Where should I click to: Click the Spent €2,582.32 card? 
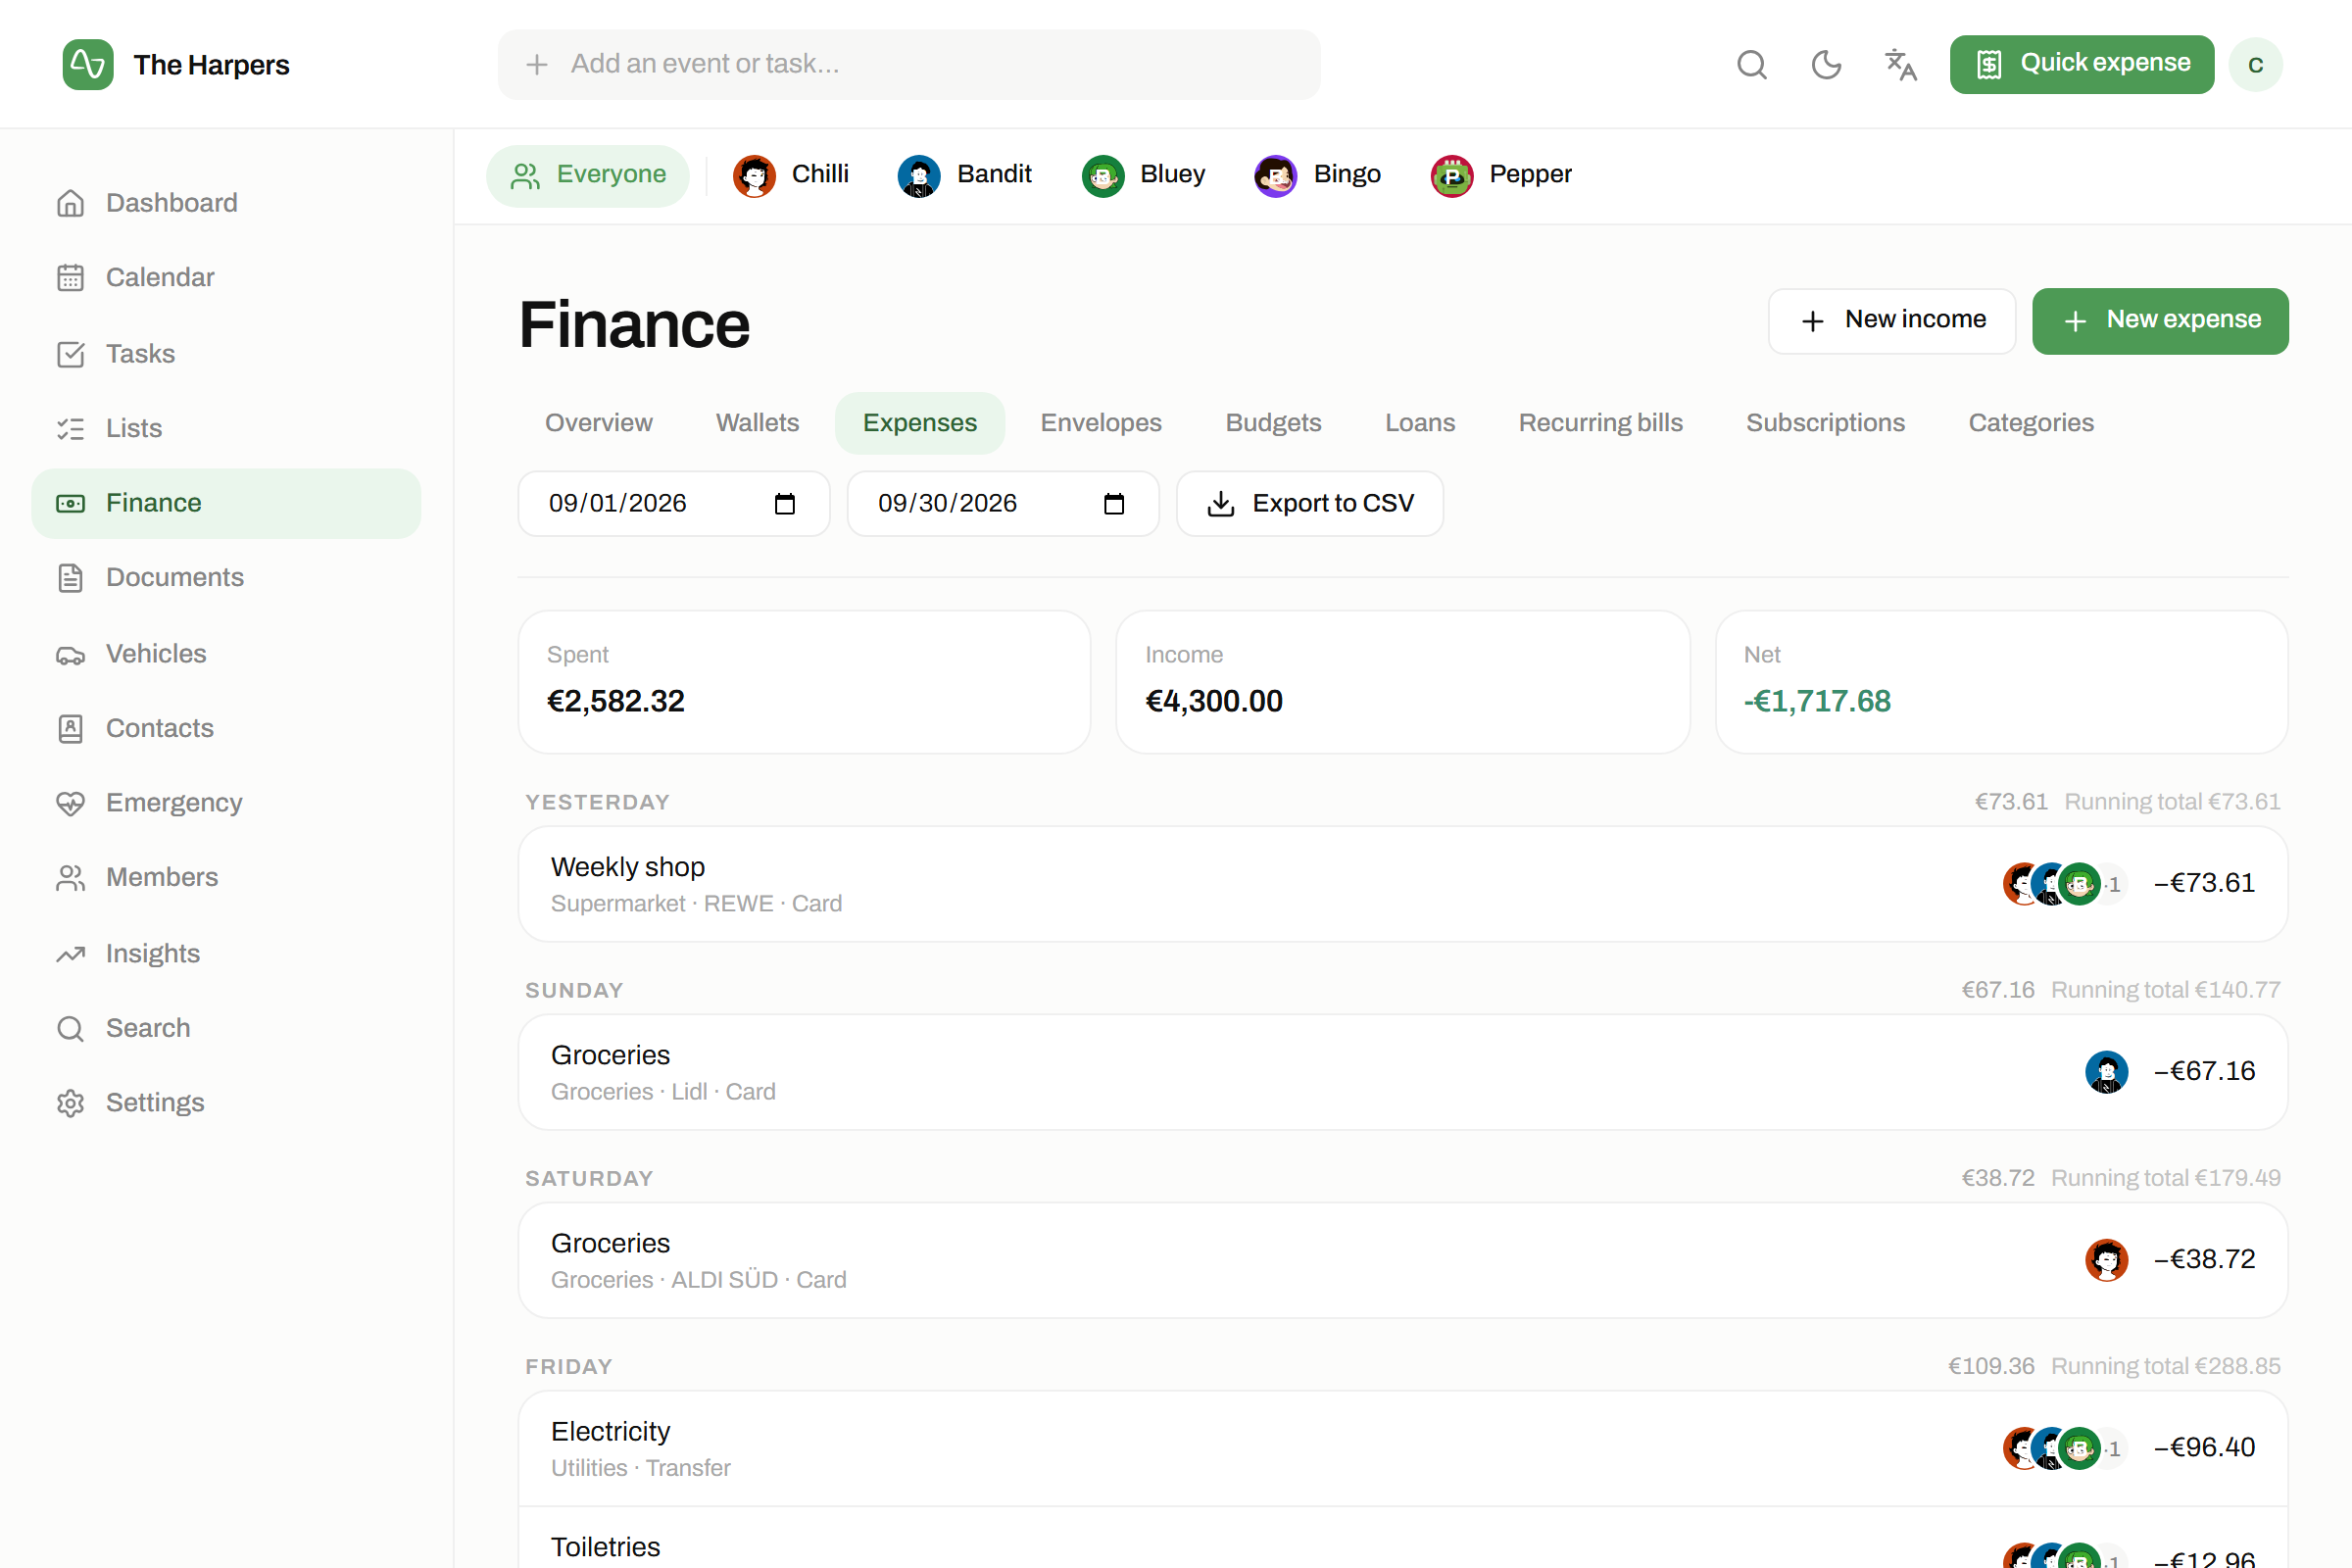click(x=804, y=682)
